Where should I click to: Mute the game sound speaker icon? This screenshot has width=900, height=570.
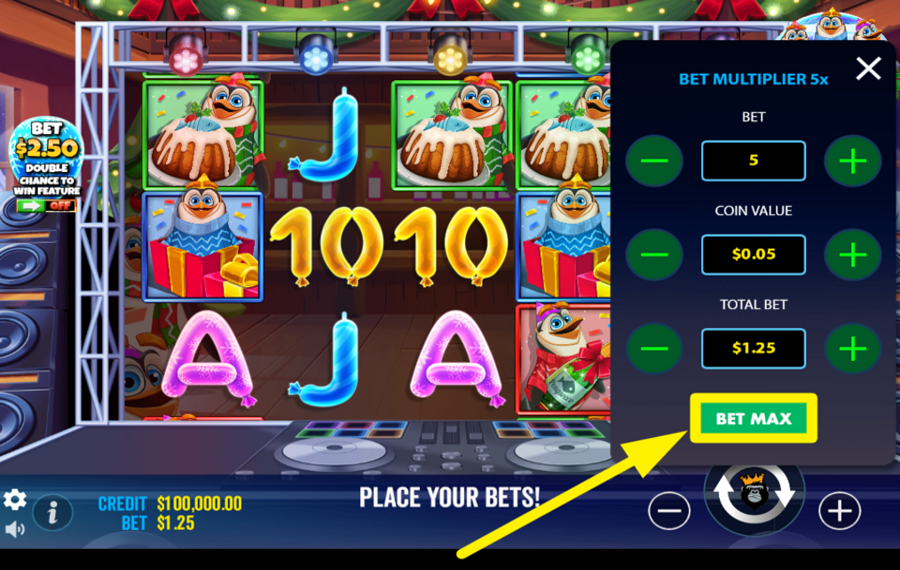14,529
